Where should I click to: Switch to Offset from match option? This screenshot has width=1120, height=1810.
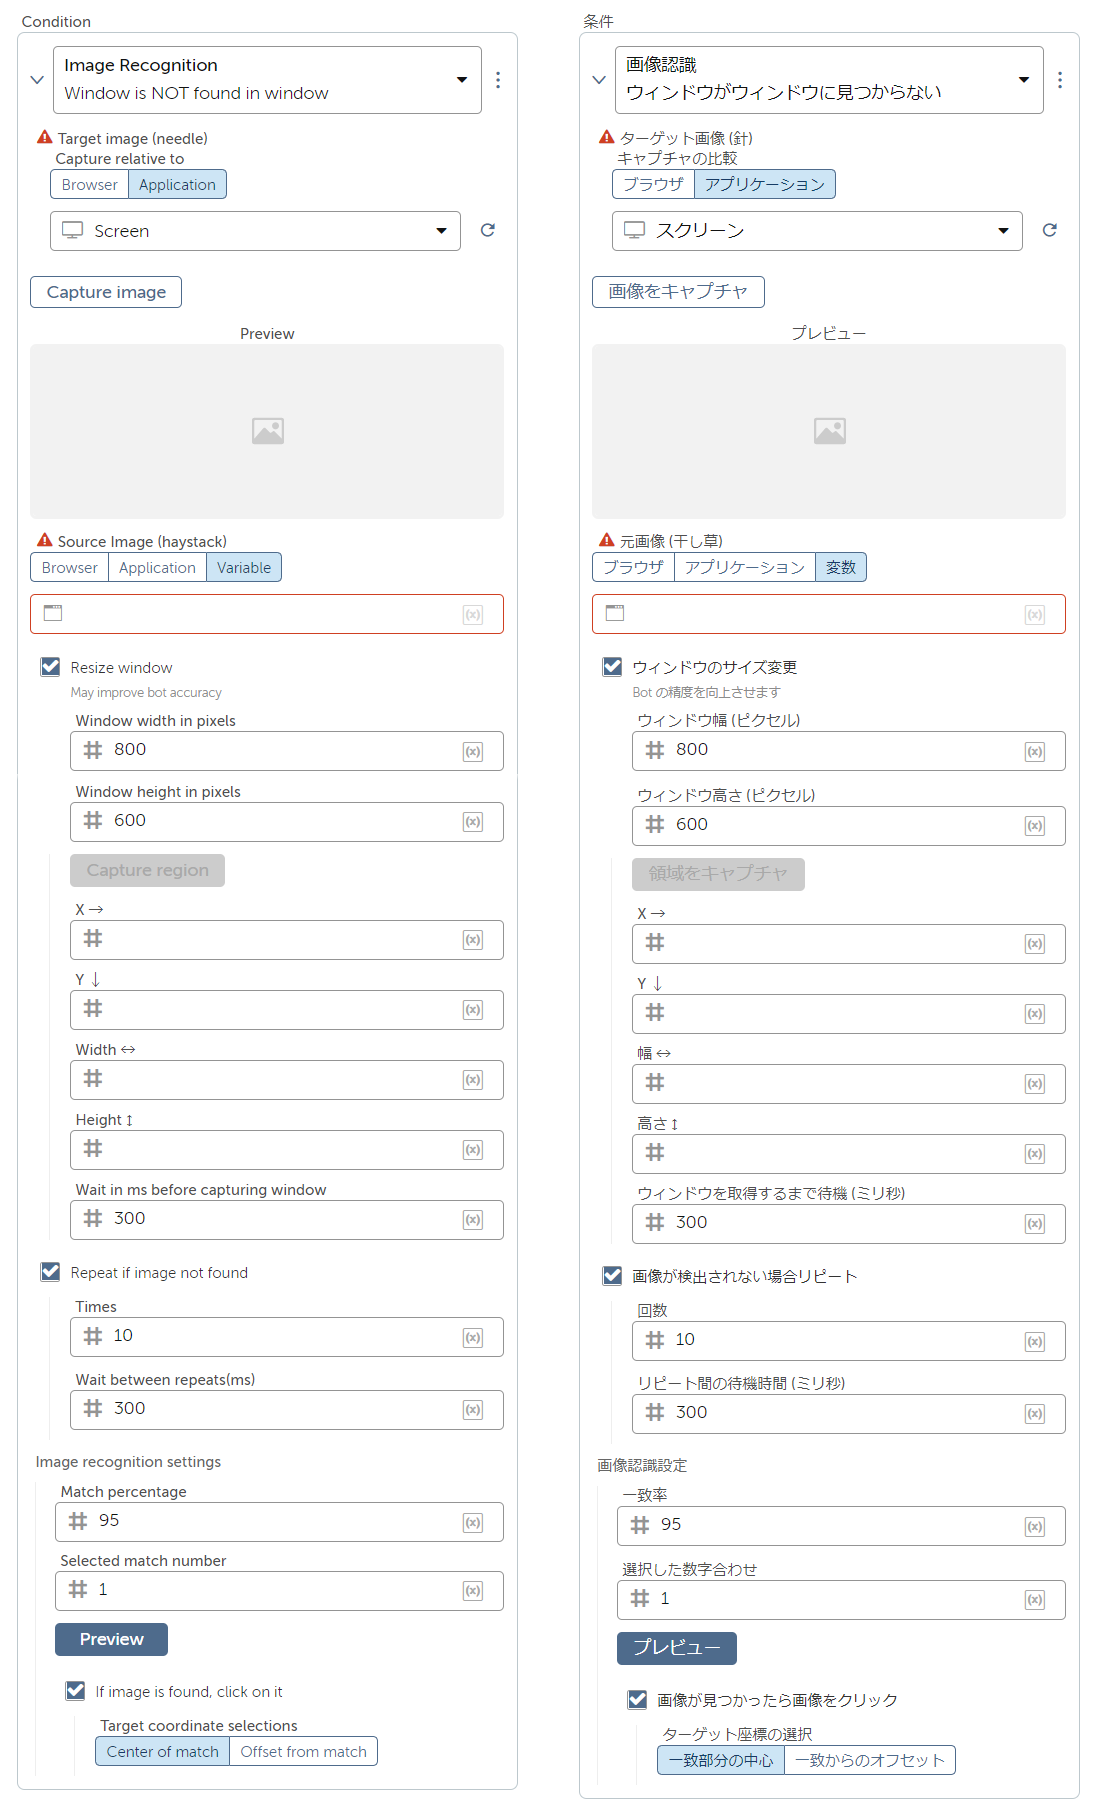[303, 1751]
